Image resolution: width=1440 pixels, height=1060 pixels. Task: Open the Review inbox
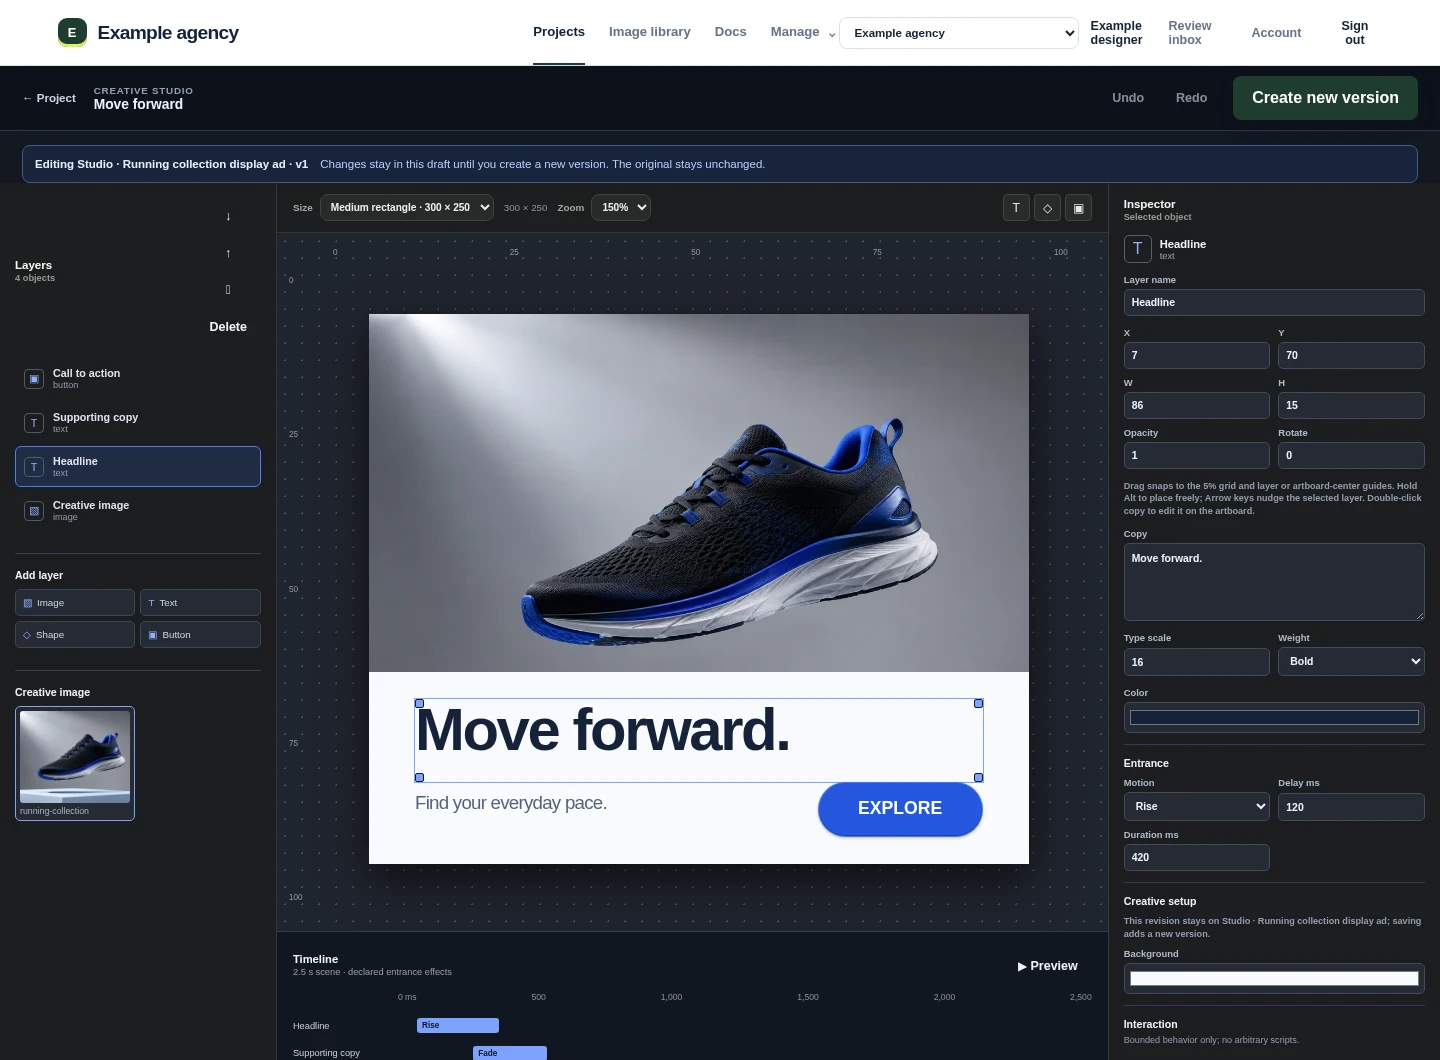(1190, 33)
